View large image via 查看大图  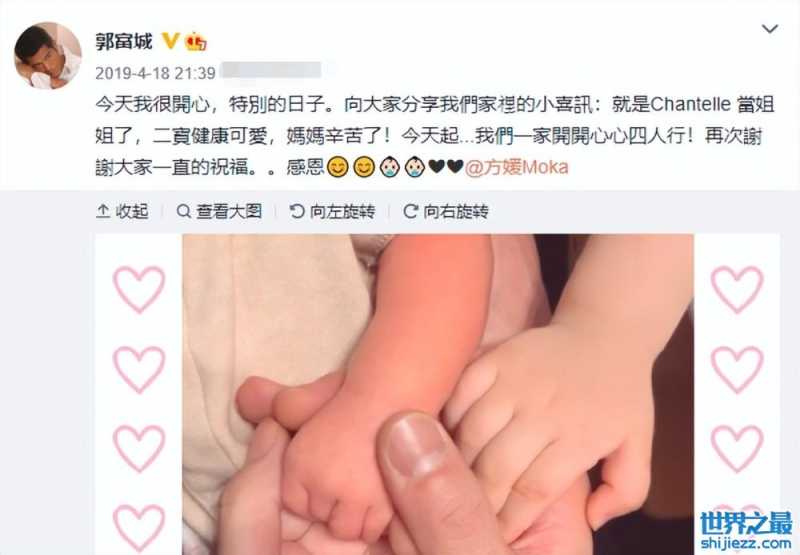pyautogui.click(x=219, y=211)
